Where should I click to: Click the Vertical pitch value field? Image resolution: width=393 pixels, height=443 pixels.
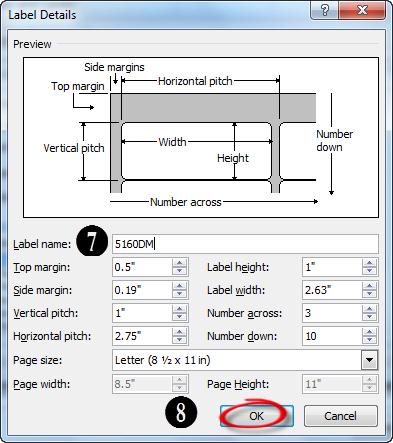pos(142,313)
